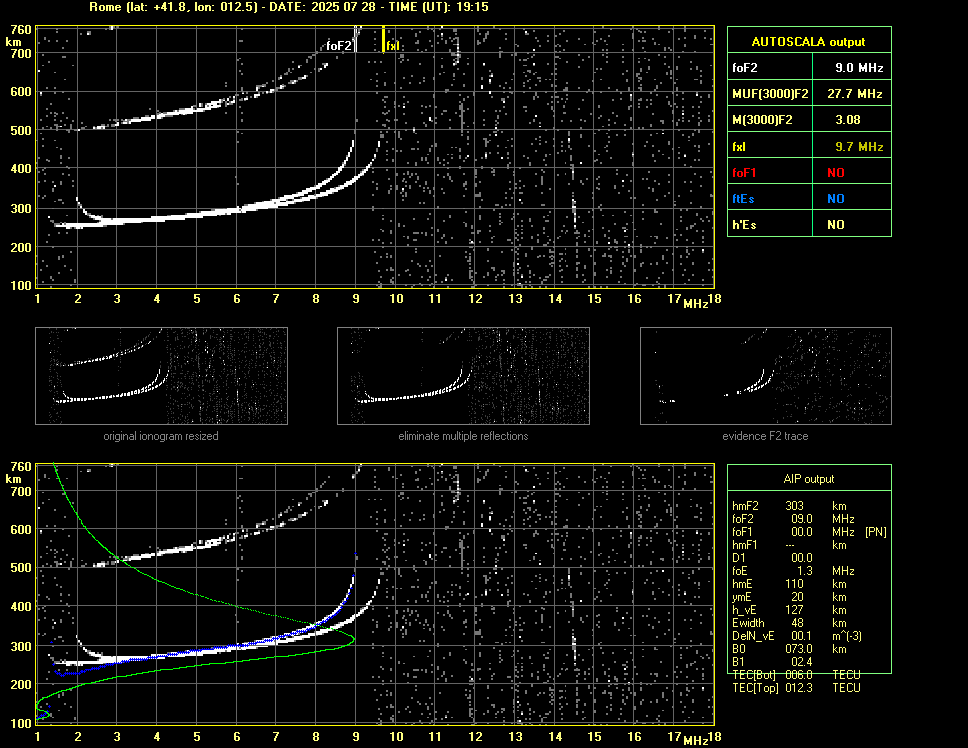Click the foF1 00.0 MHz [PN] entry
Image resolution: width=968 pixels, height=748 pixels.
pyautogui.click(x=809, y=531)
